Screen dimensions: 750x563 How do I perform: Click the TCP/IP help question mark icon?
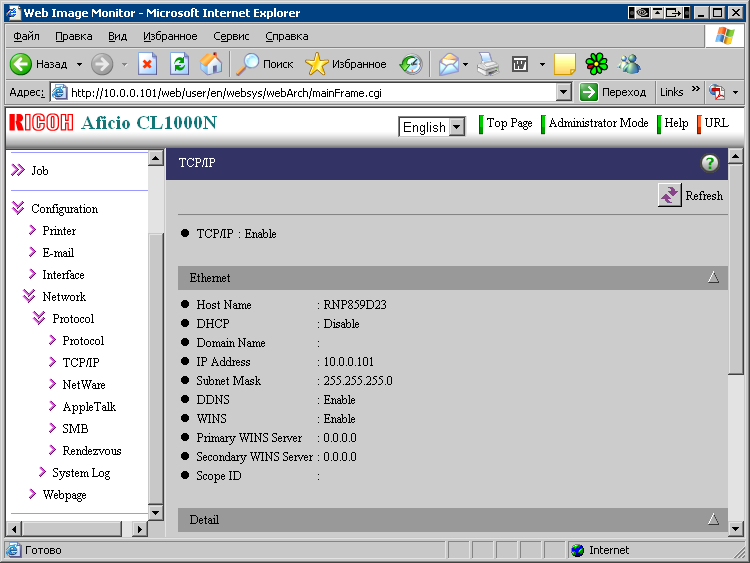(709, 163)
